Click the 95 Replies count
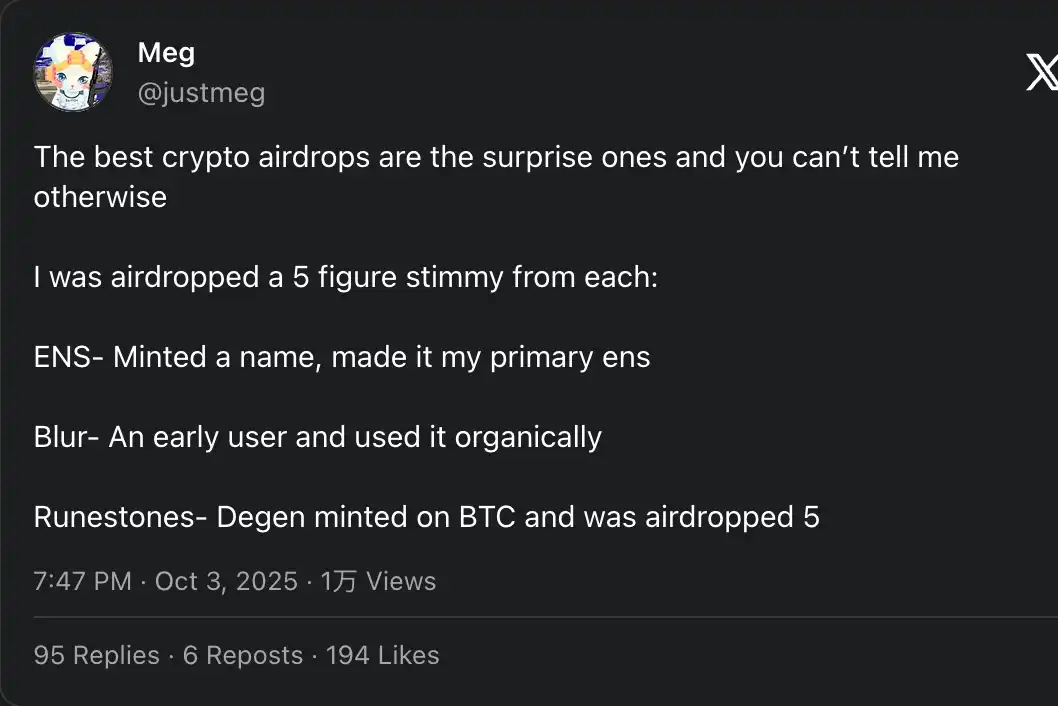 pyautogui.click(x=96, y=655)
